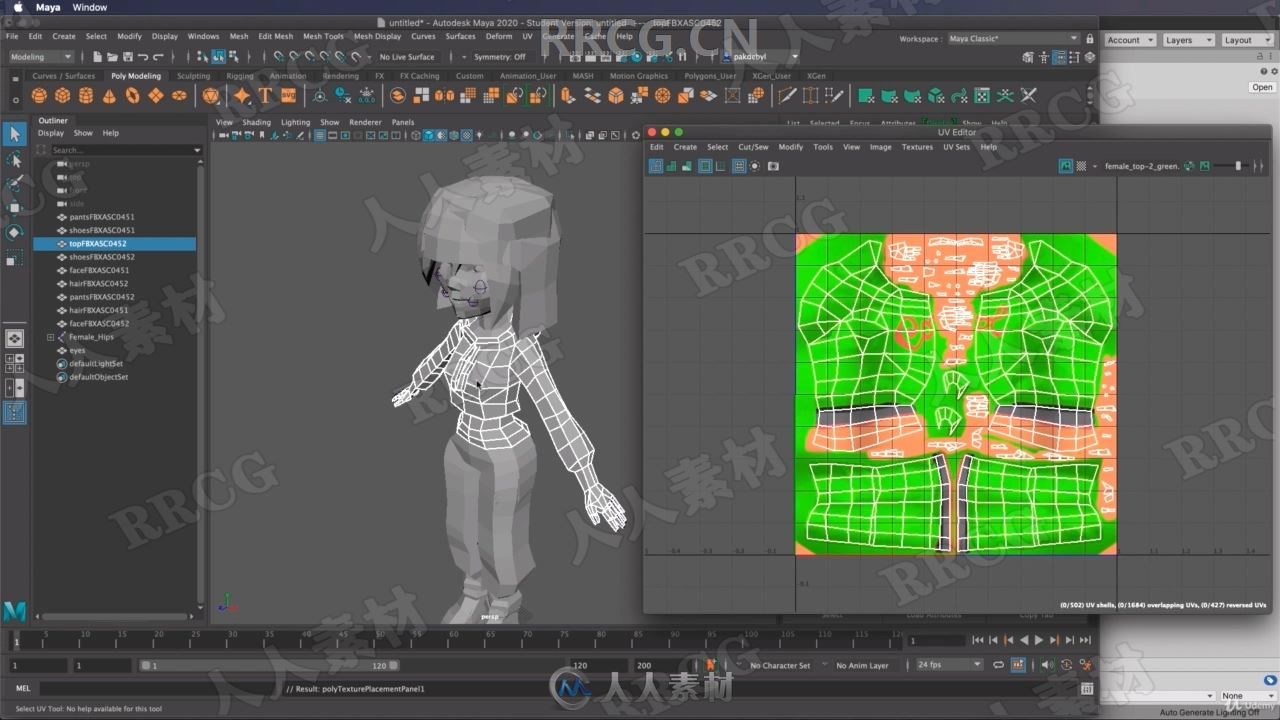Click the MEL script editor icon
Screen dimensions: 1280x720
tap(1087, 688)
